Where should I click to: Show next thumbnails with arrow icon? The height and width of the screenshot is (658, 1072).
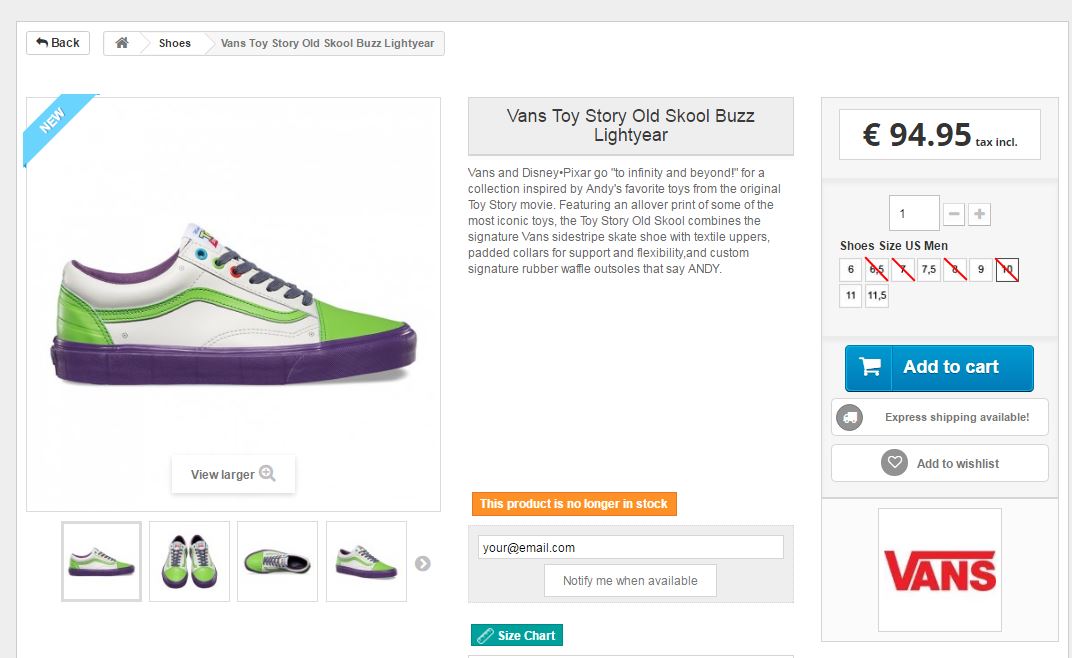[x=423, y=563]
